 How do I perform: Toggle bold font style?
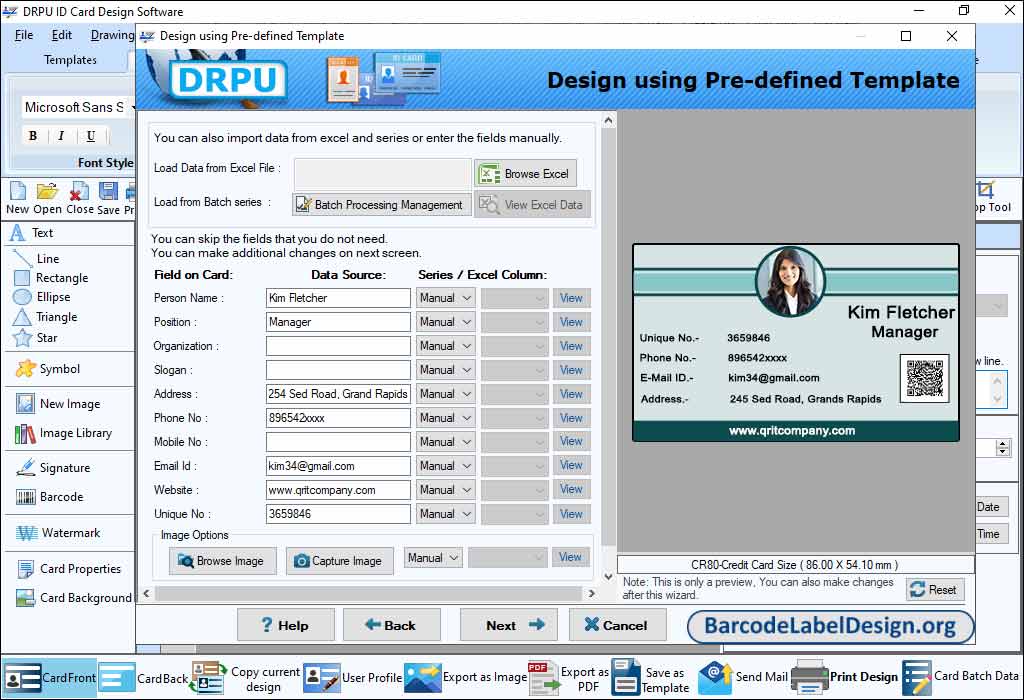coord(33,136)
